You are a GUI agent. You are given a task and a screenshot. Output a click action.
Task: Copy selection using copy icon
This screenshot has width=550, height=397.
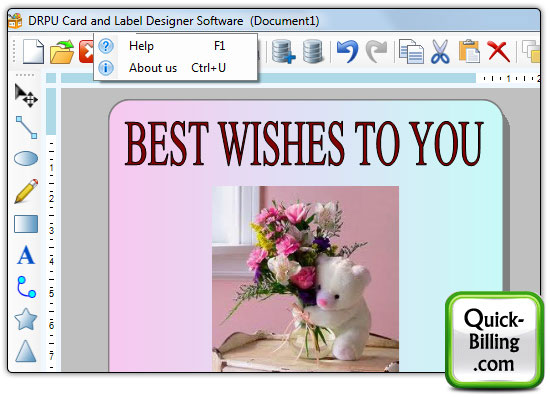point(411,52)
